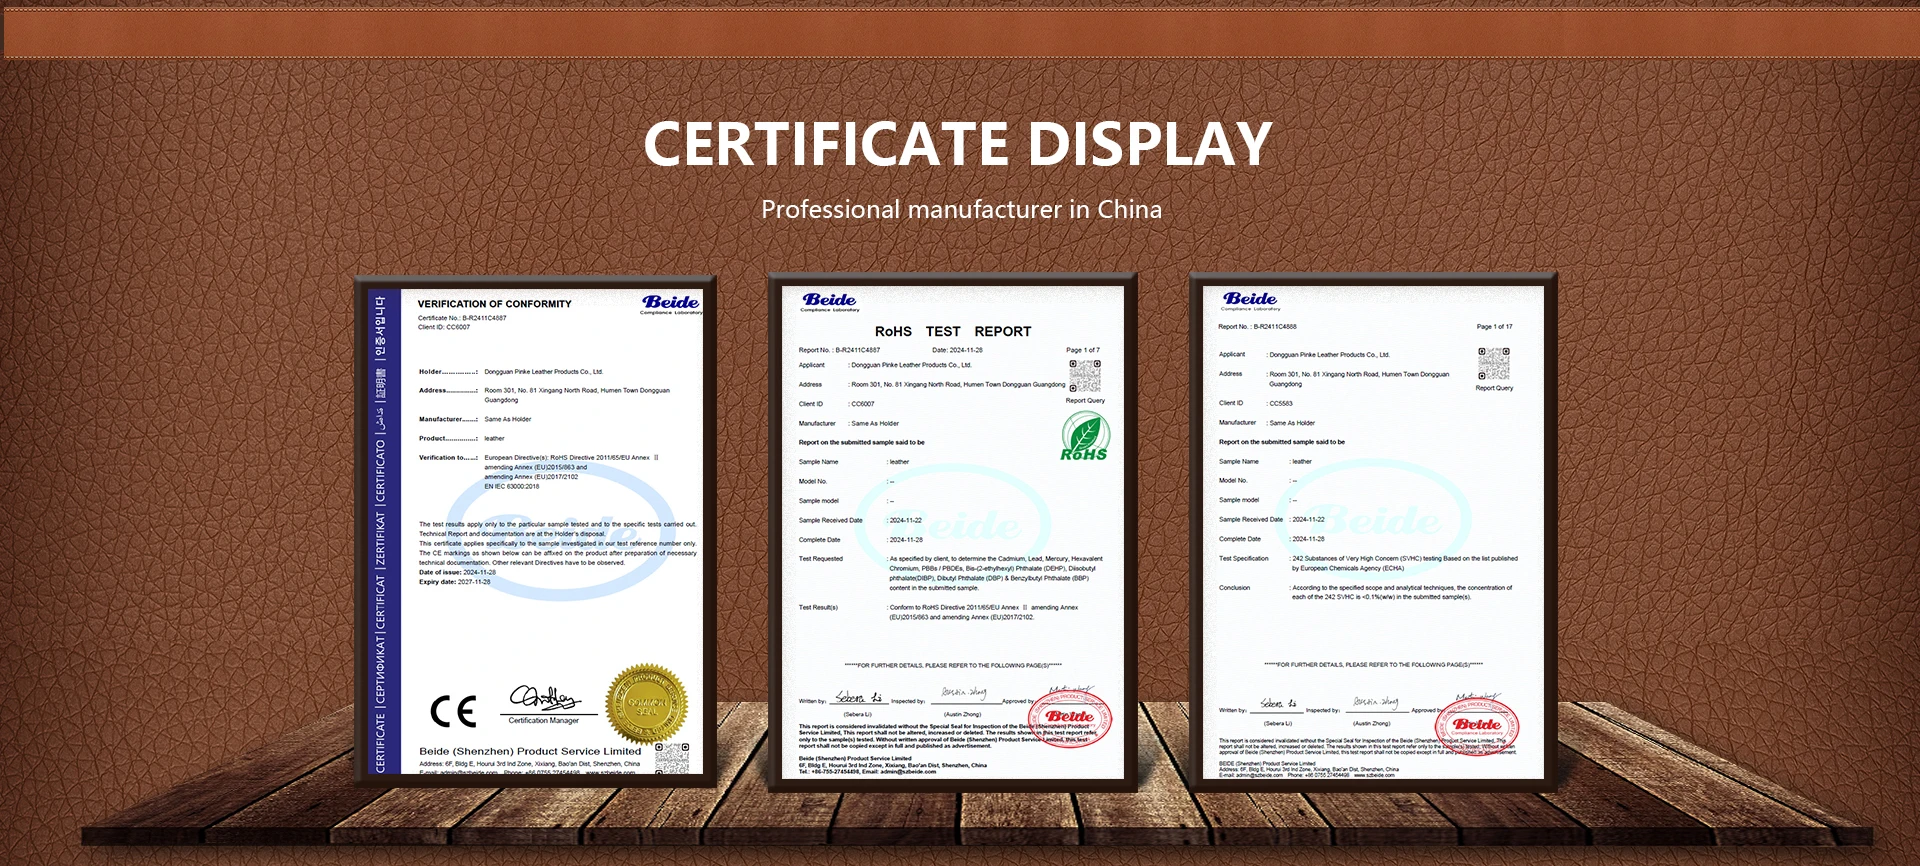This screenshot has height=866, width=1920.
Task: Click the Beide logo atop the RoHS report
Action: pyautogui.click(x=829, y=301)
